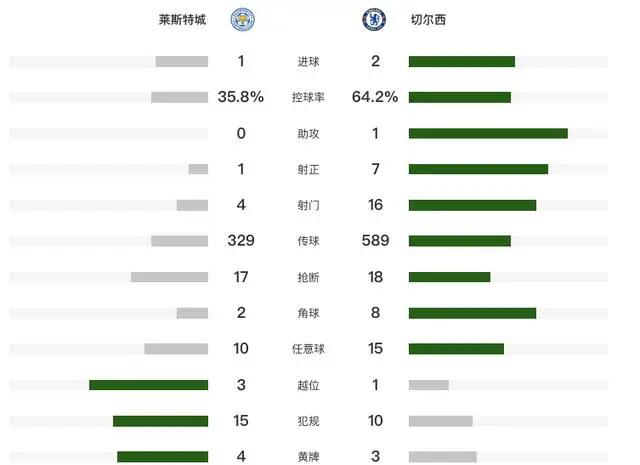Select the 角球 stat label
Viewport: 640px width, 465px height.
[x=308, y=313]
